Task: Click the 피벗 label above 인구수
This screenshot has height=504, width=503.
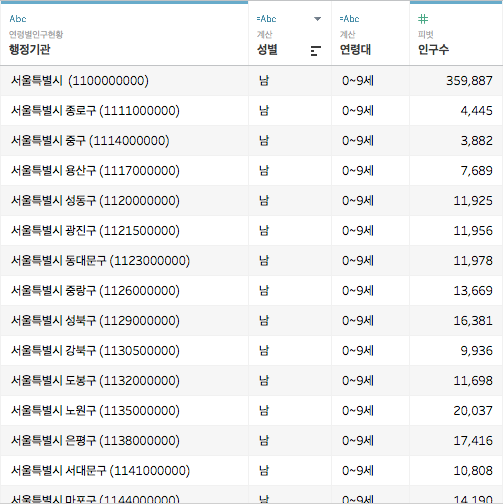Action: pos(426,34)
